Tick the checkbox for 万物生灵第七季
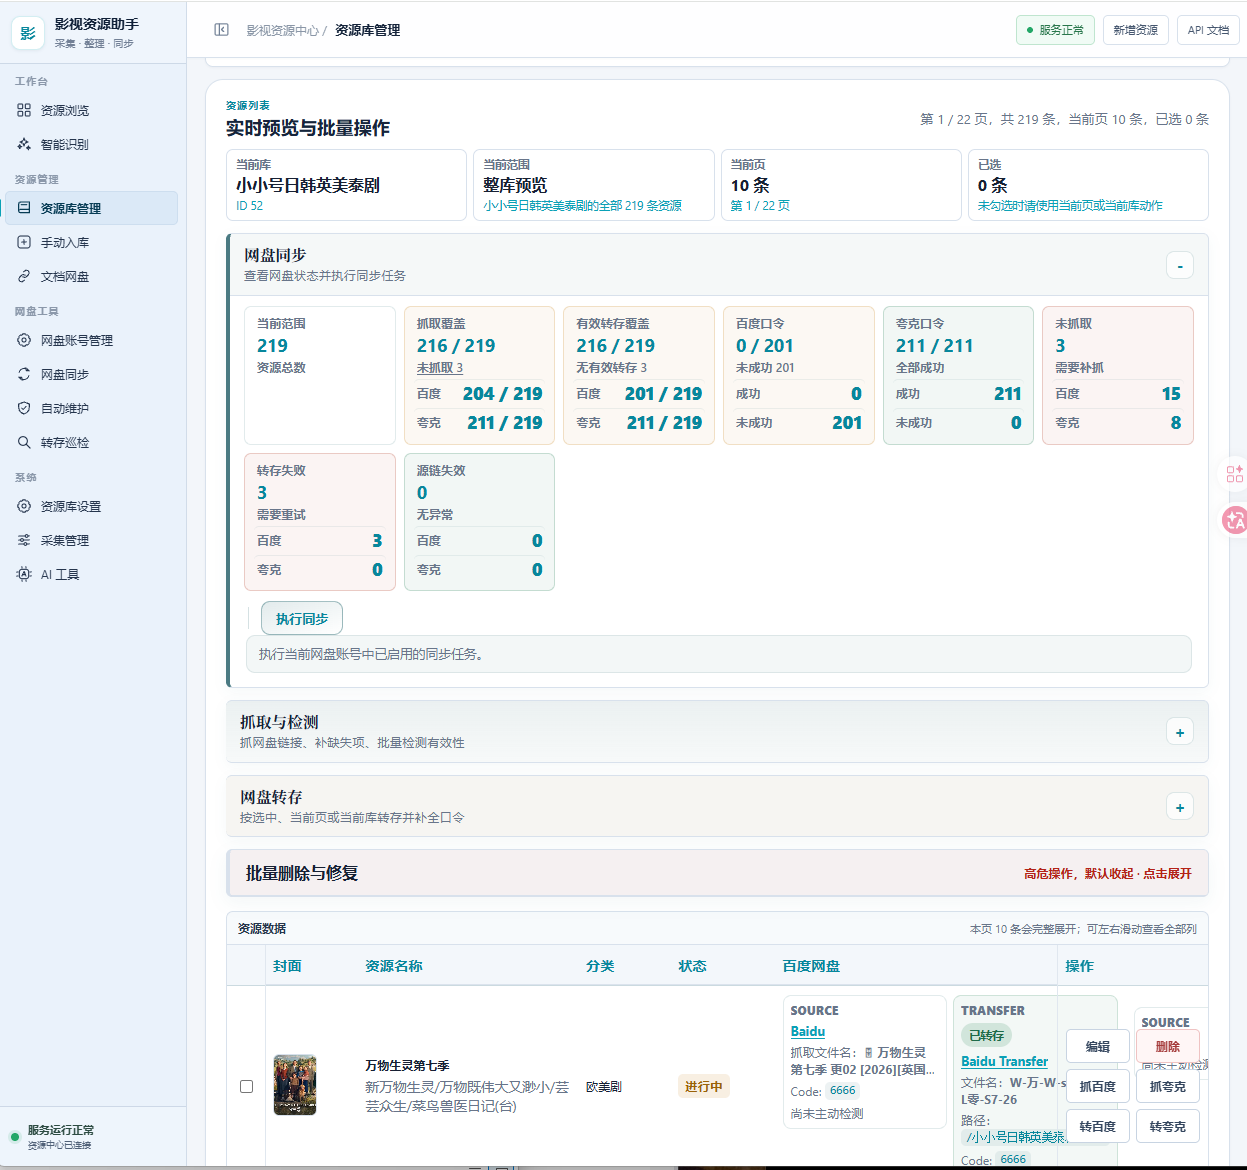Viewport: 1247px width, 1170px height. 246,1086
